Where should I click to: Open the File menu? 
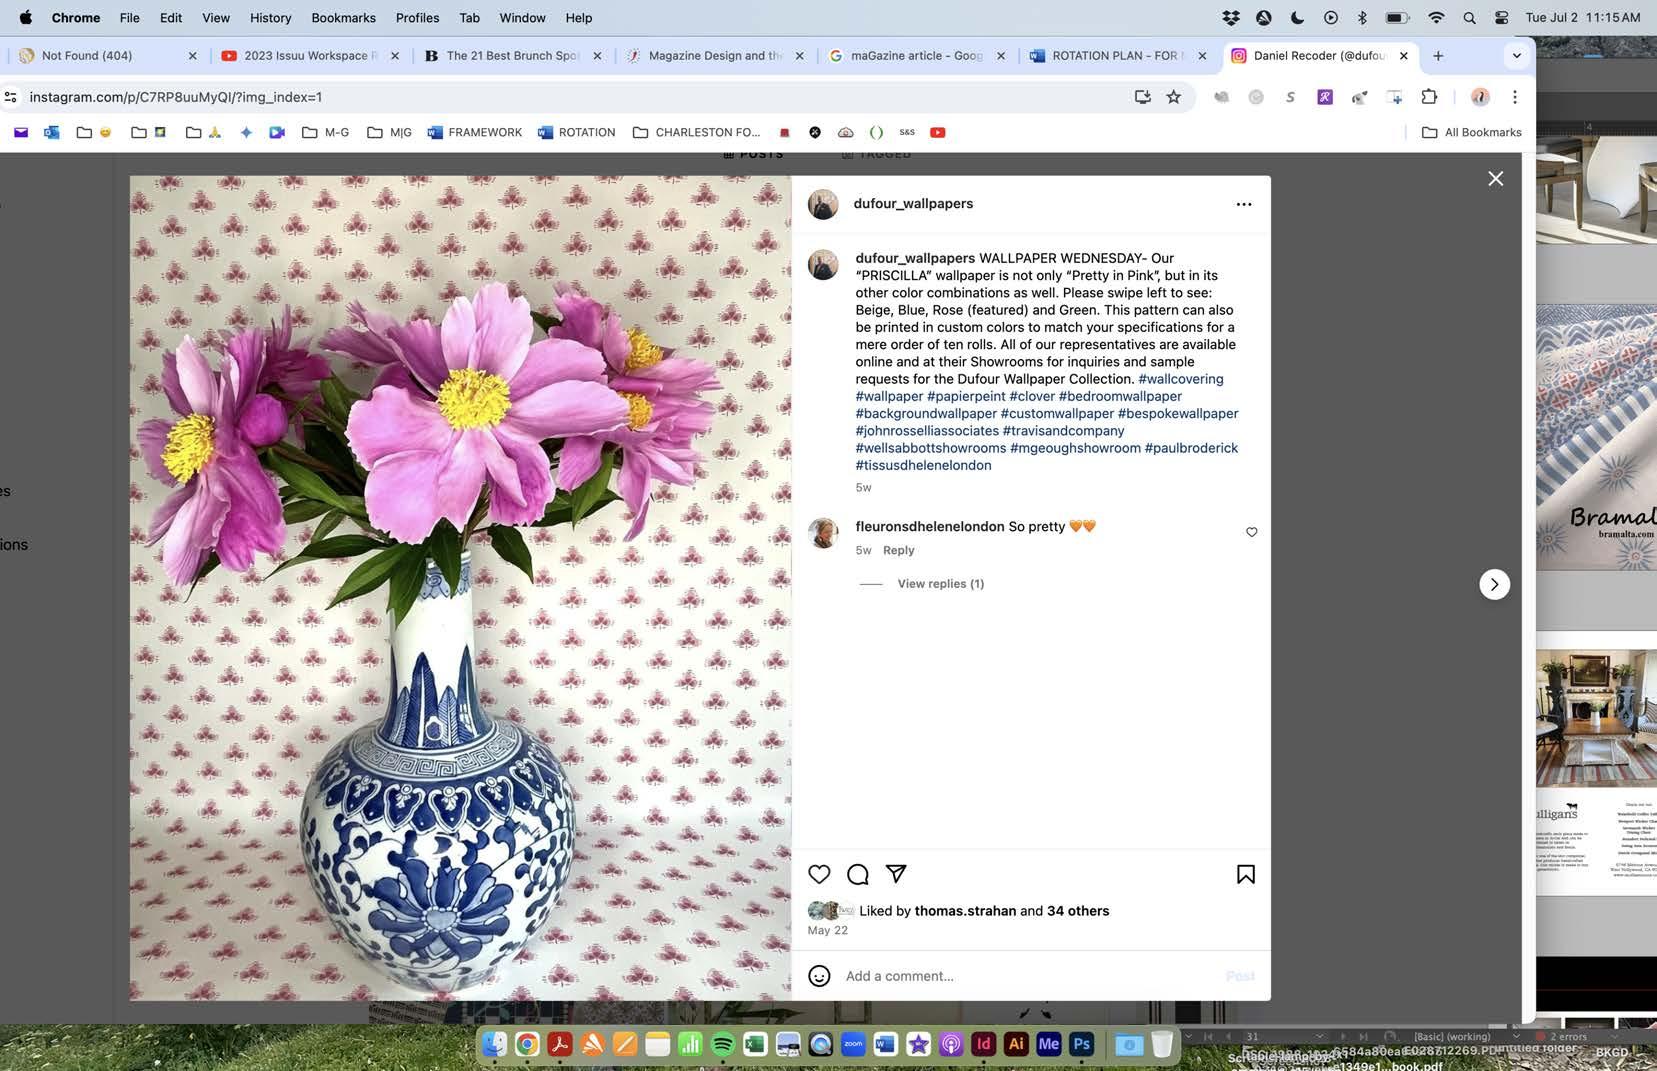click(x=129, y=18)
